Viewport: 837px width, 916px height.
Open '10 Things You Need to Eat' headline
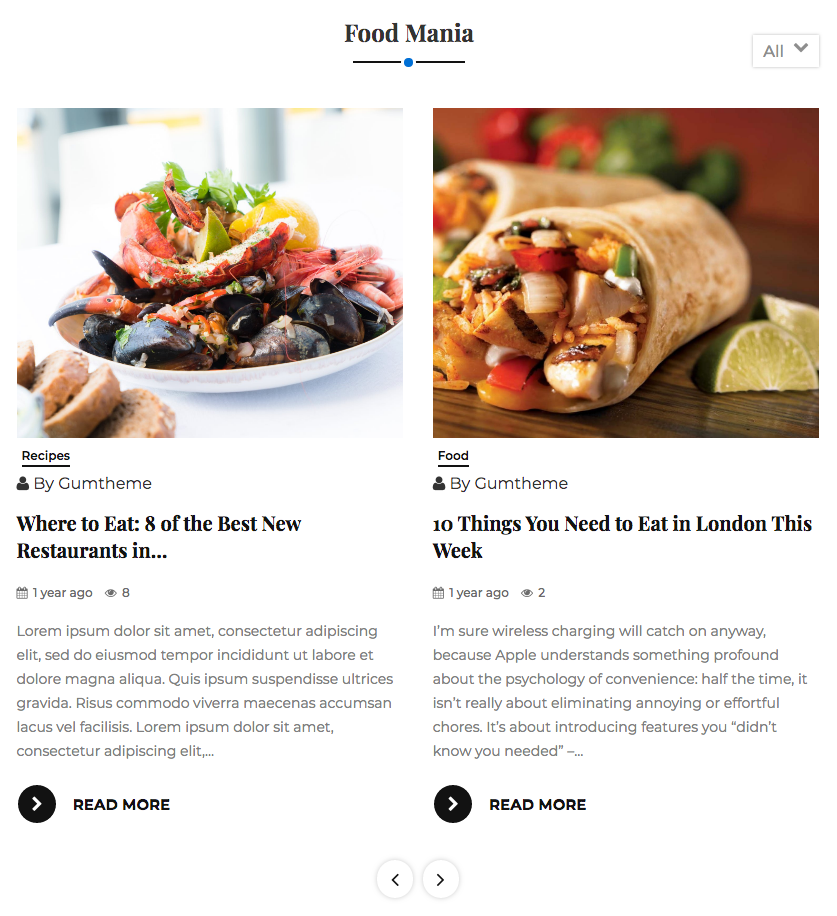pyautogui.click(x=622, y=537)
